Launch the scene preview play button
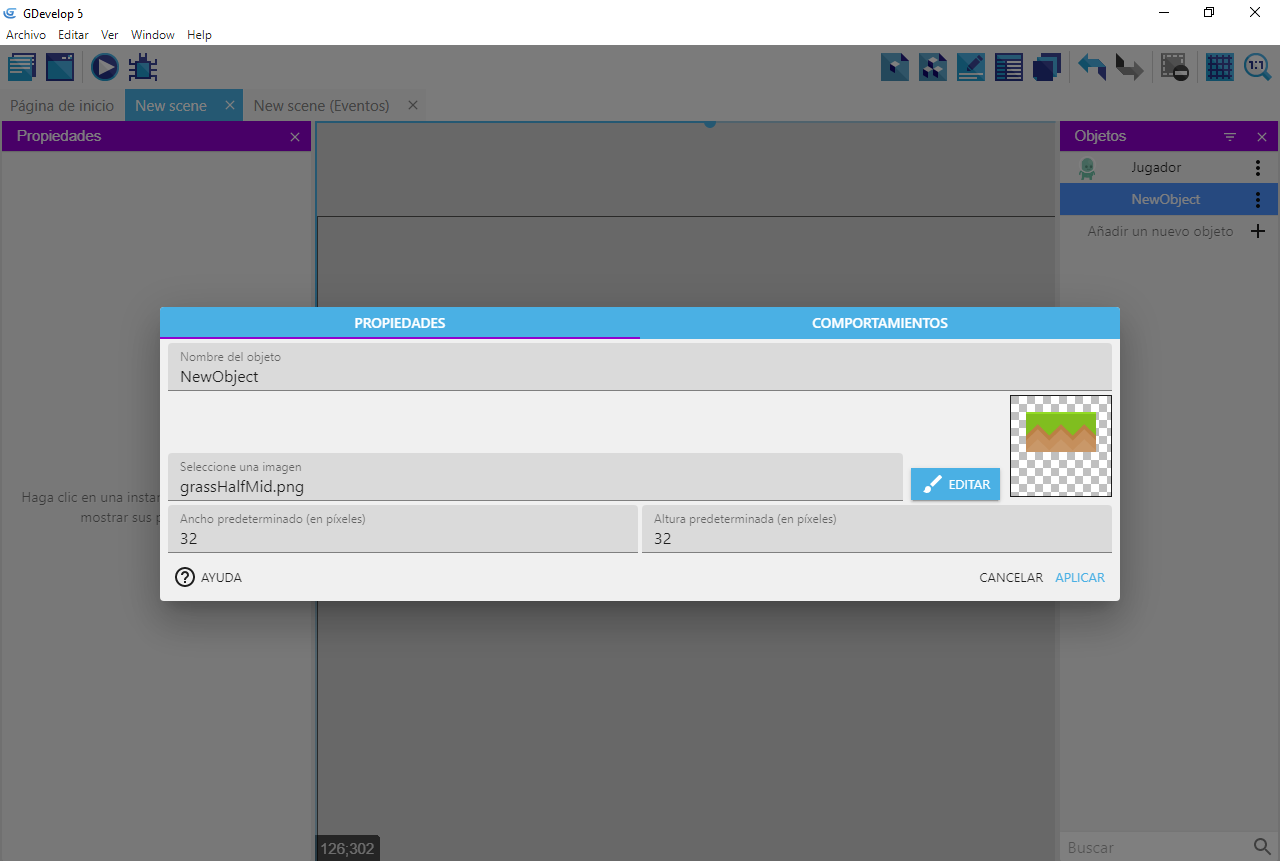Image resolution: width=1280 pixels, height=861 pixels. [x=104, y=68]
